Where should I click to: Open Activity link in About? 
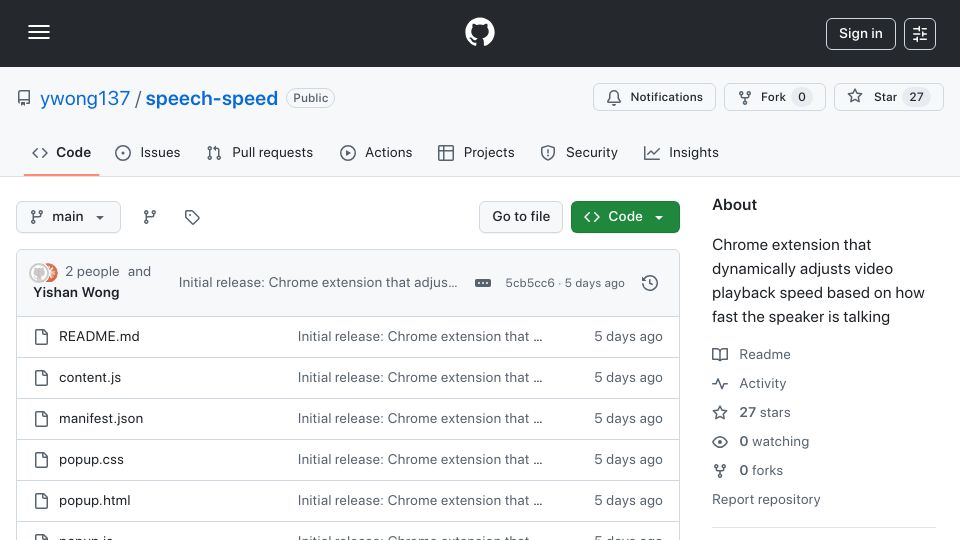point(749,383)
